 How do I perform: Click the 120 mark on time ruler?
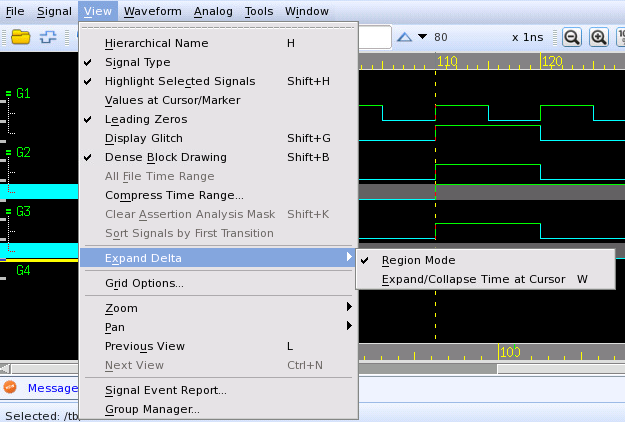(552, 61)
